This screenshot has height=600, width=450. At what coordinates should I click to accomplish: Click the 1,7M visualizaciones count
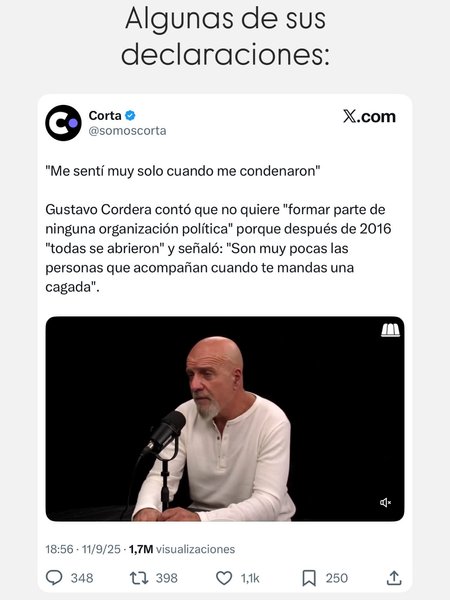pos(182,549)
